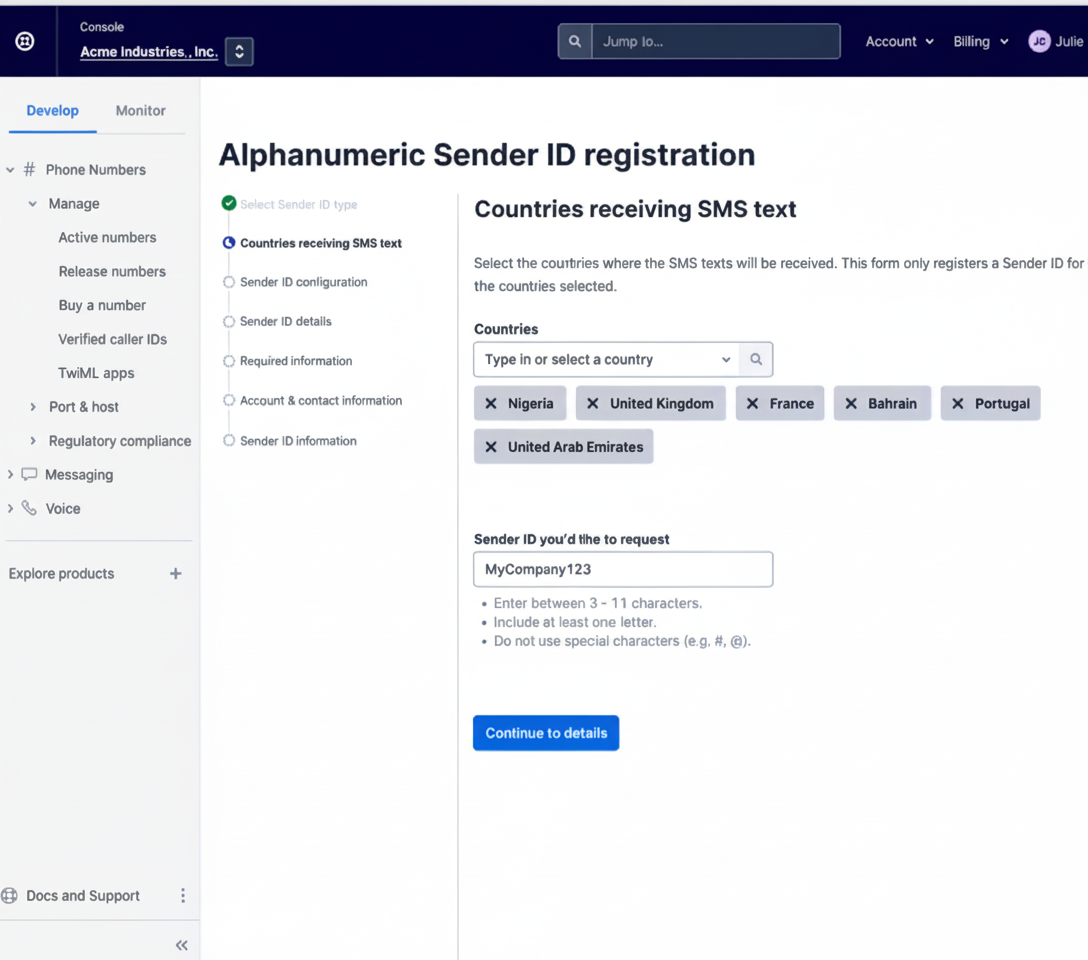Open the three-dot menu near Docs and Support
The height and width of the screenshot is (960, 1088).
pyautogui.click(x=183, y=895)
